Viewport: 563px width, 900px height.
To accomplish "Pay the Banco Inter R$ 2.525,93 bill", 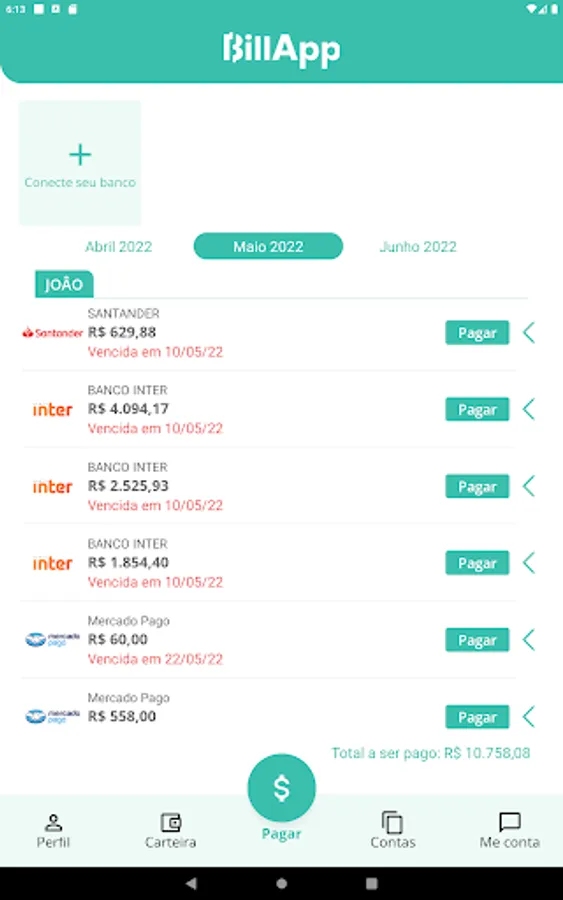I will [477, 486].
